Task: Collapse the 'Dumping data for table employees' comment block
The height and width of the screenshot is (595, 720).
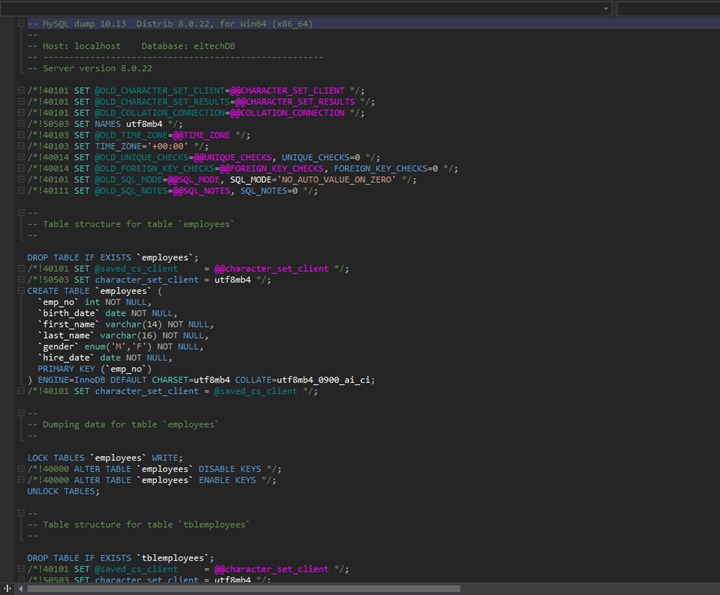Action: coord(21,413)
